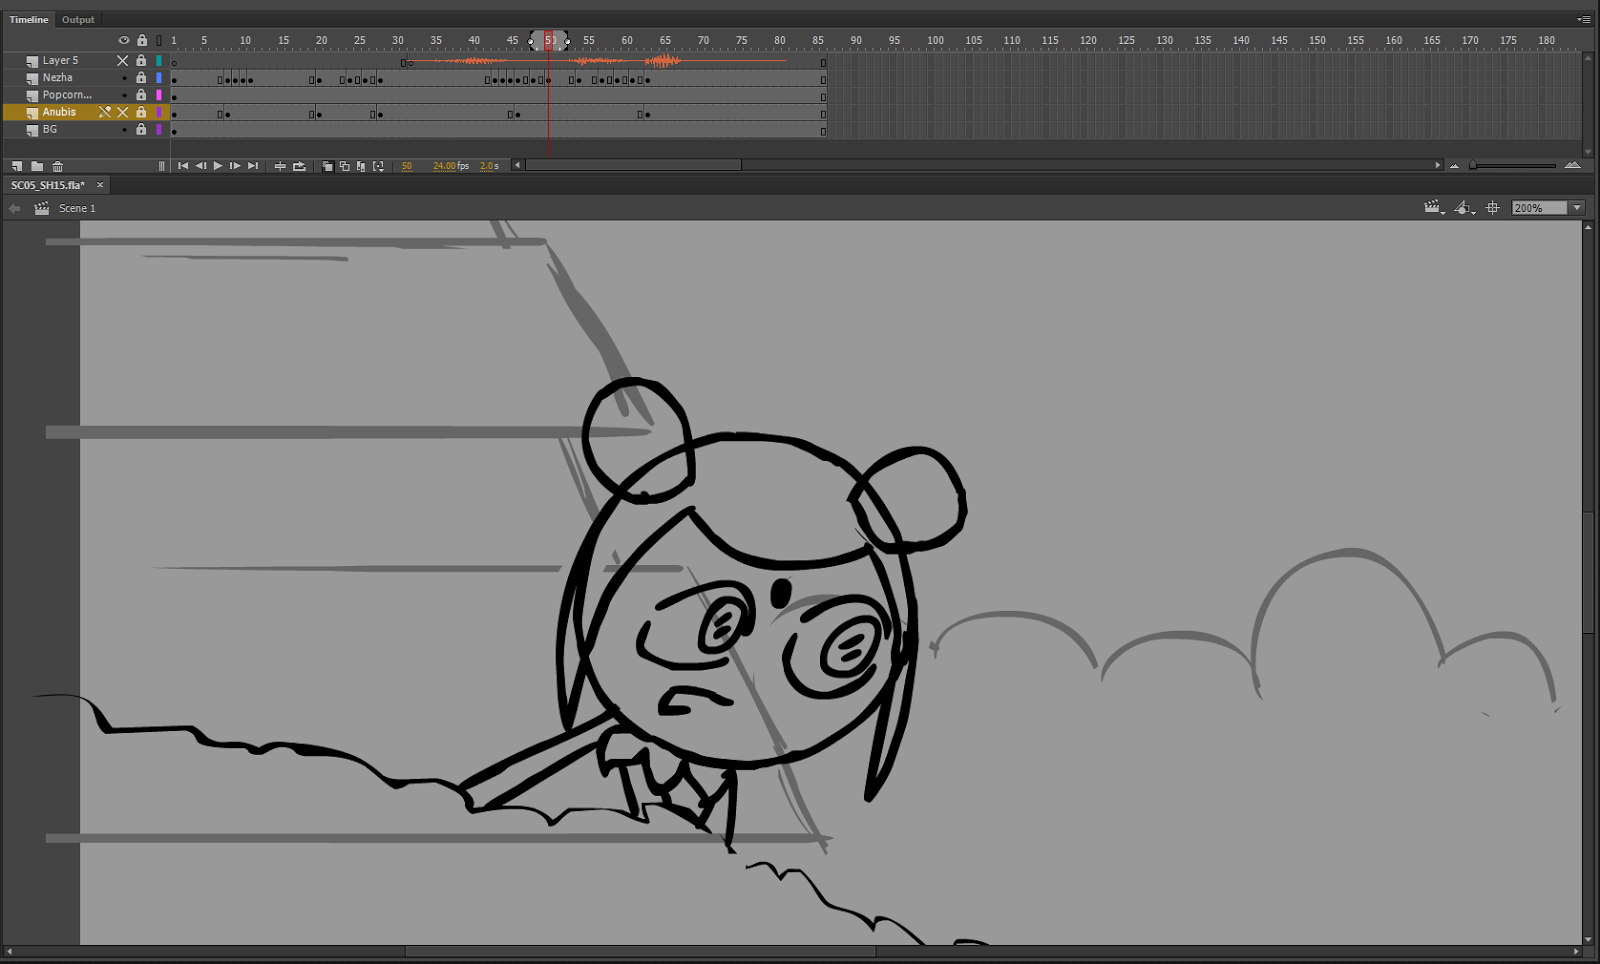The image size is (1600, 964).
Task: Show hidden Layer 5 via X mark
Action: click(123, 61)
